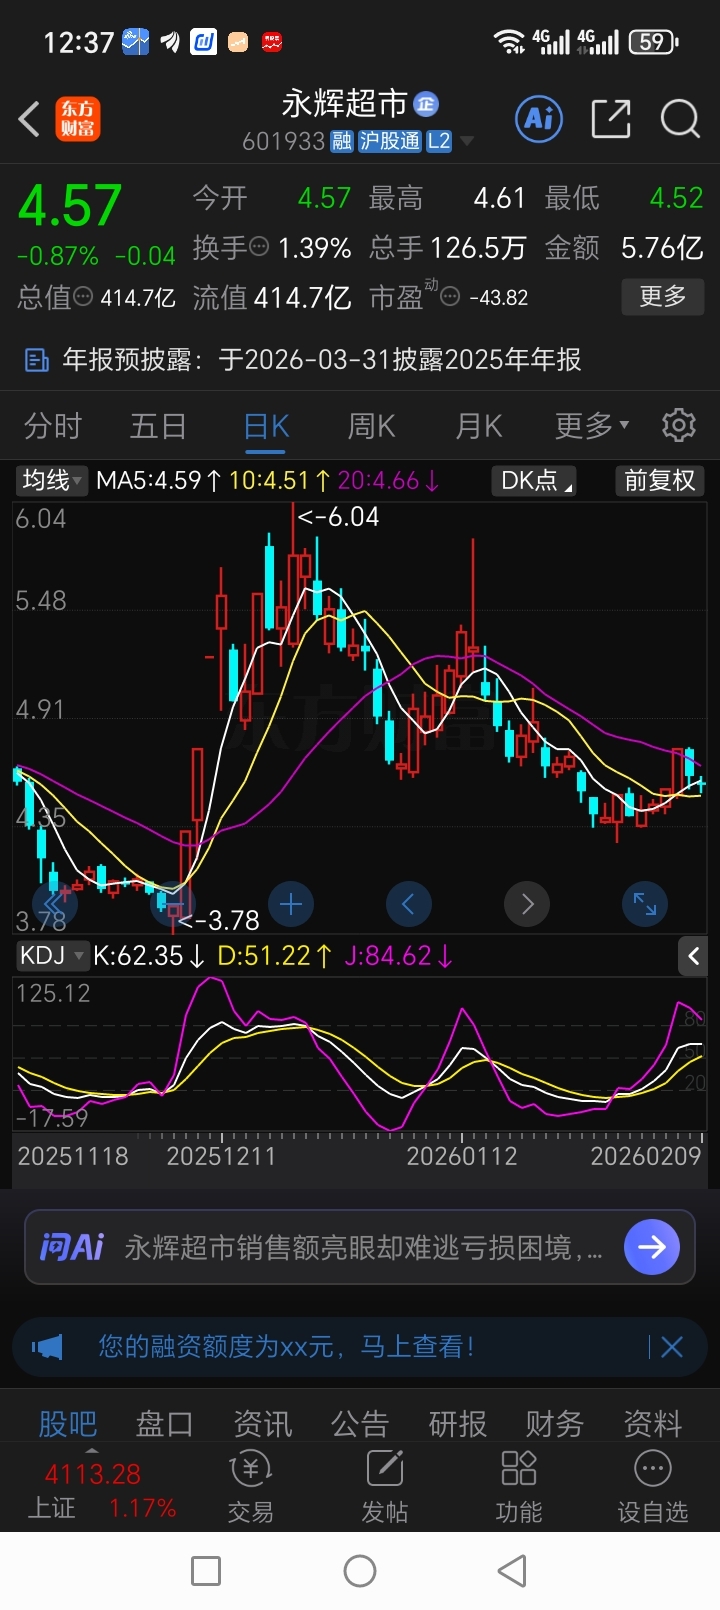Tap the 年报预披露 document icon
The image size is (720, 1610).
(x=37, y=360)
